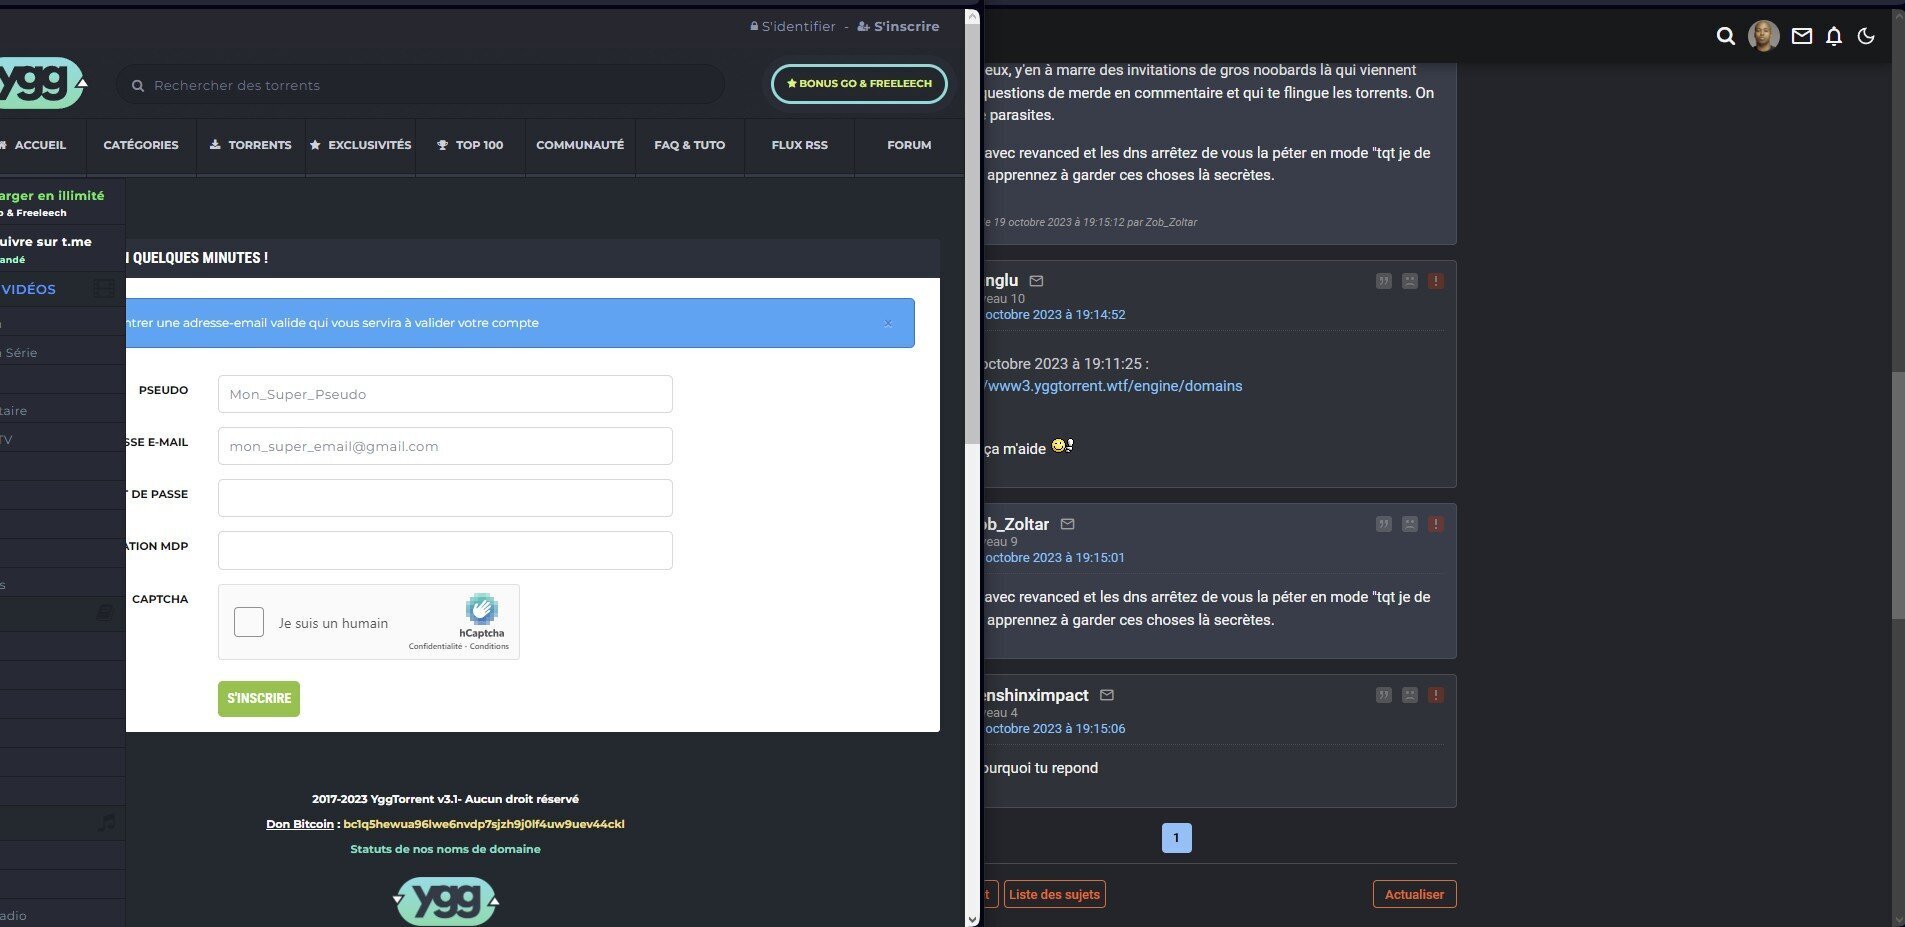Toggle dark mode with the moon icon

[1865, 36]
